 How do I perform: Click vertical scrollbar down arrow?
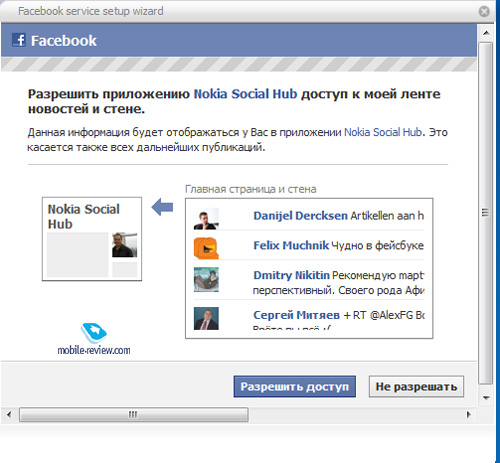pos(486,398)
